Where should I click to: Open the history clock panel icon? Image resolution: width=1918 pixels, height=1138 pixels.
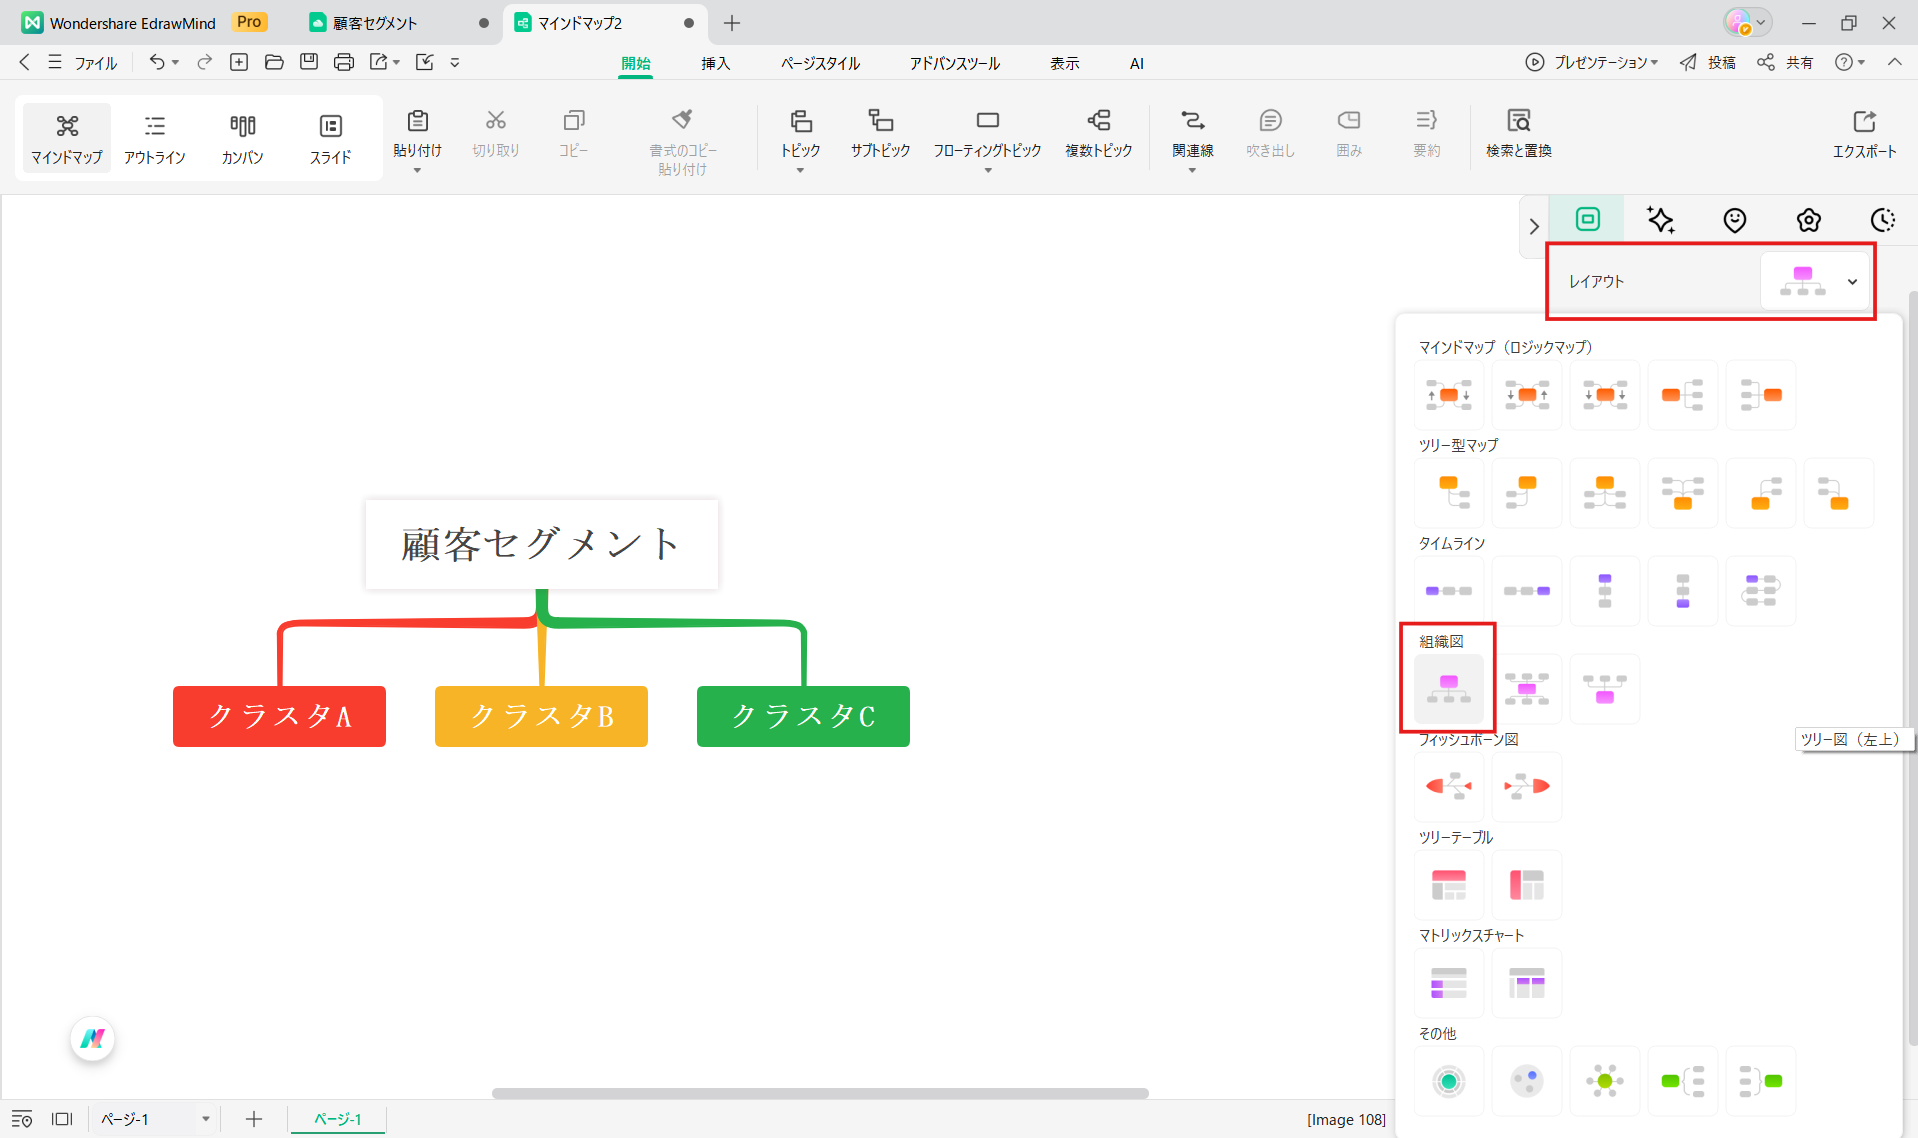pos(1883,220)
